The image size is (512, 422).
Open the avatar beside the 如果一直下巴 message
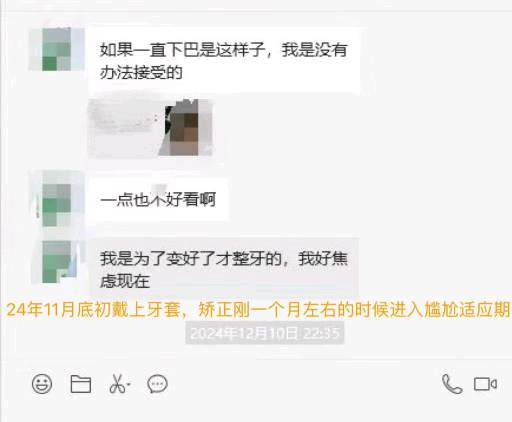(56, 49)
